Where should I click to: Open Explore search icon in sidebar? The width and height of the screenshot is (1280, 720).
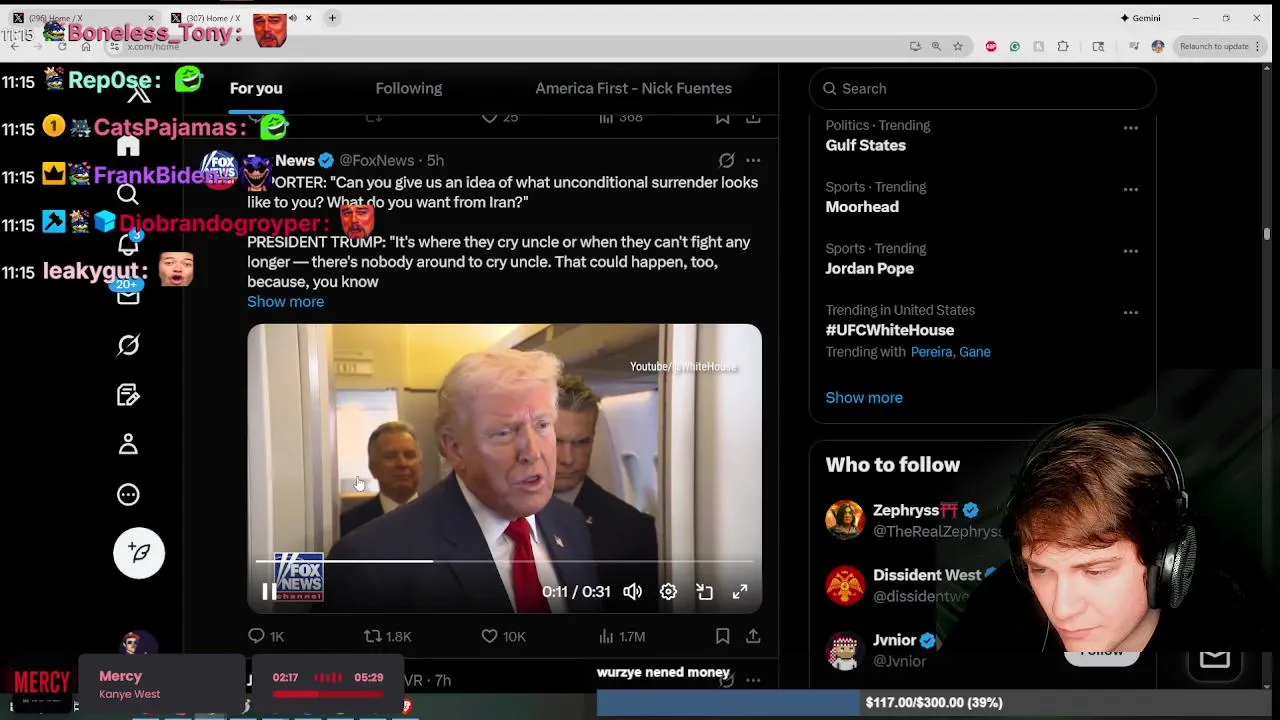pos(128,195)
